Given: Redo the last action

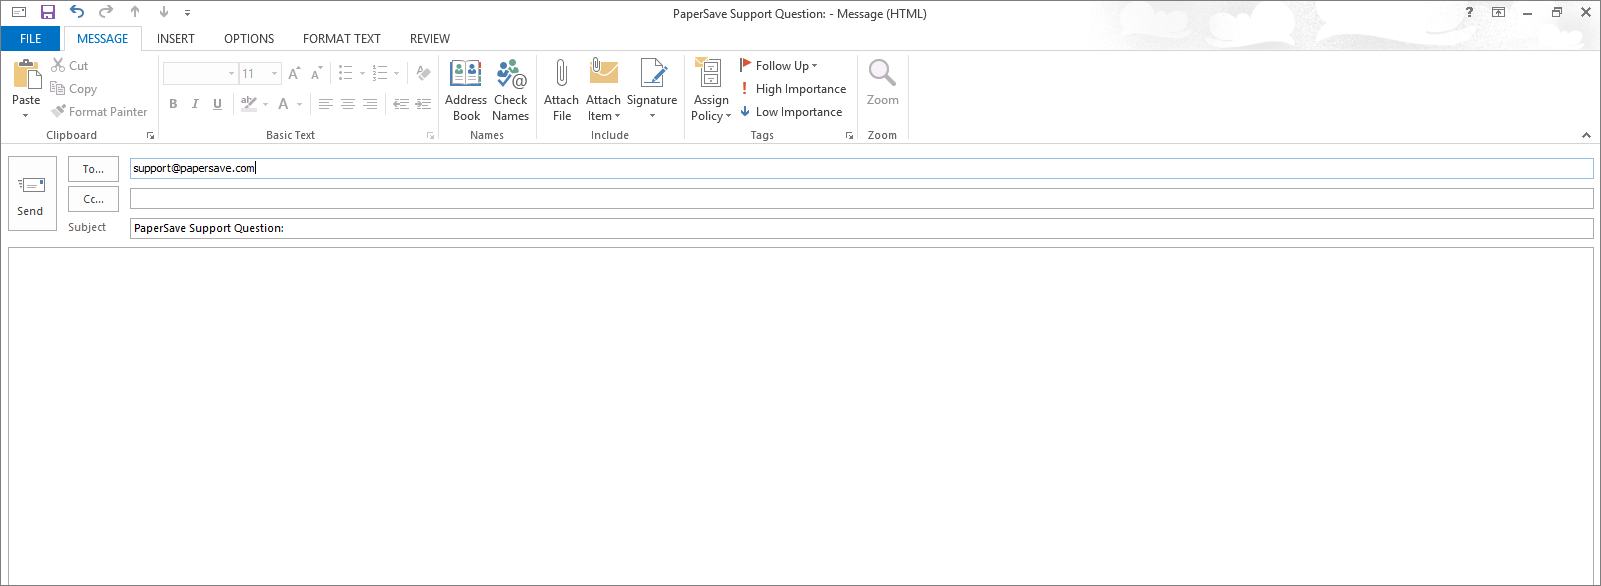Looking at the screenshot, I should 106,12.
